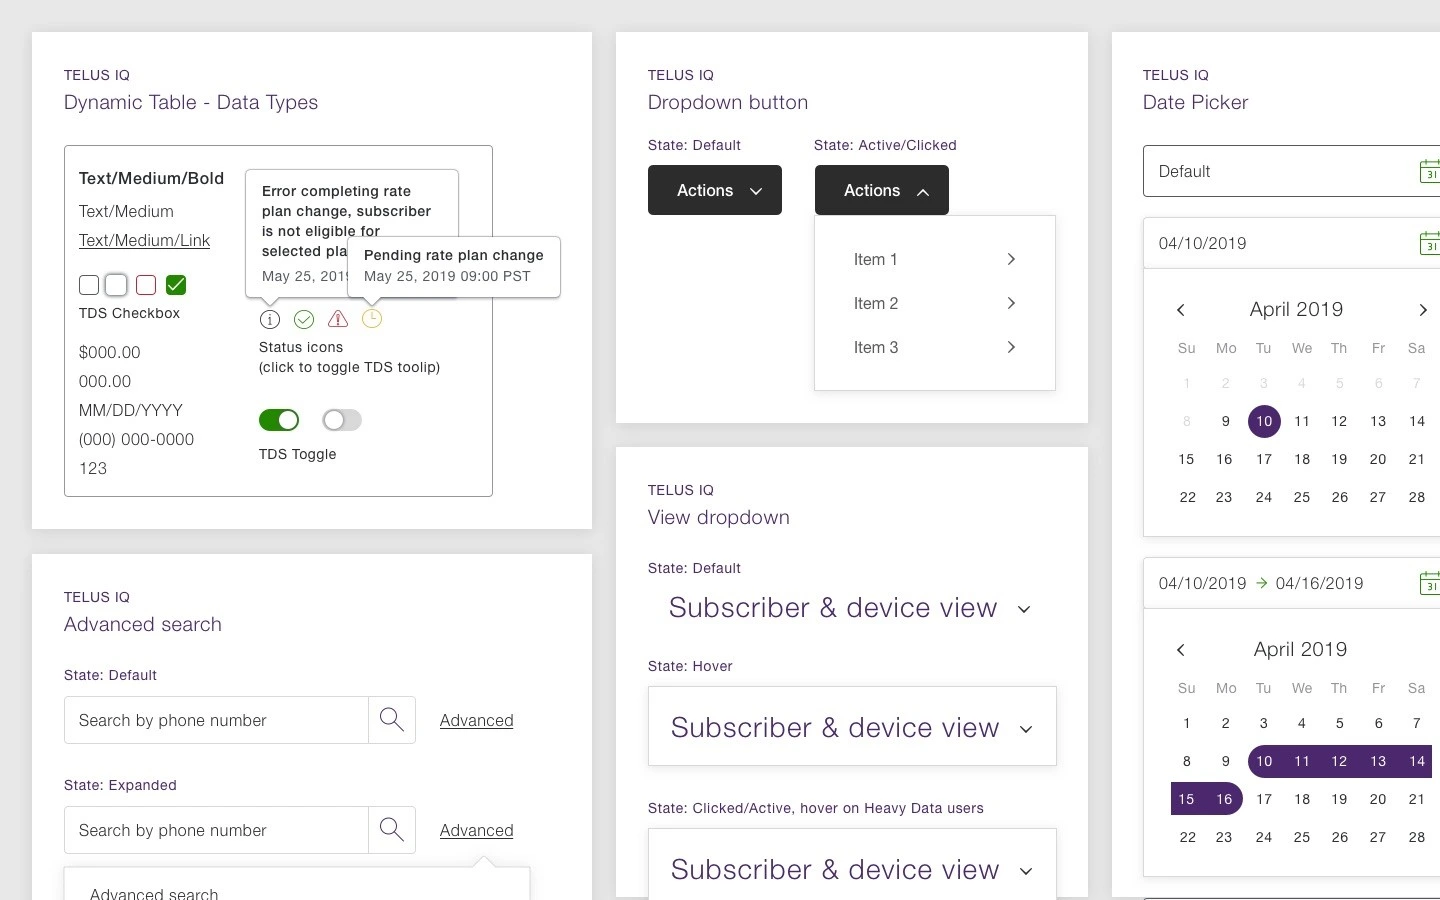The image size is (1440, 900).
Task: Click the next month arrow in April 2019 calendar
Action: pyautogui.click(x=1423, y=310)
